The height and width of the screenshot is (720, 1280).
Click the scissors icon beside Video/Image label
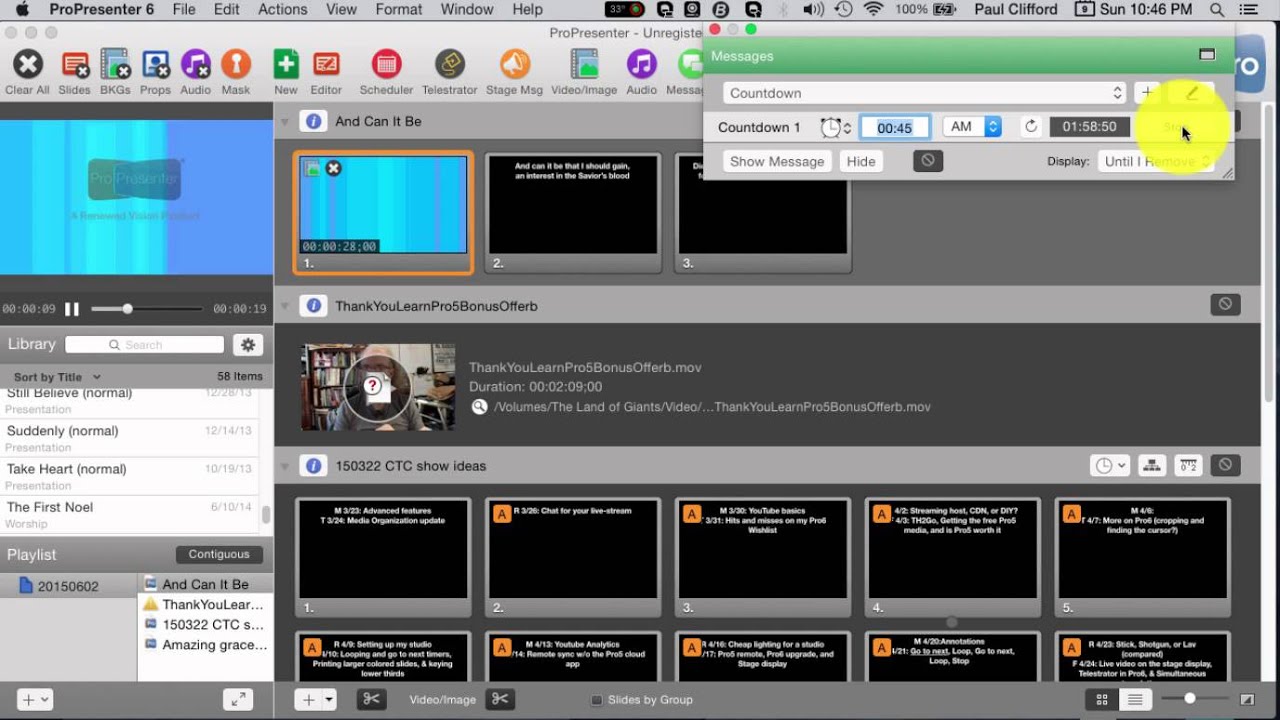501,699
